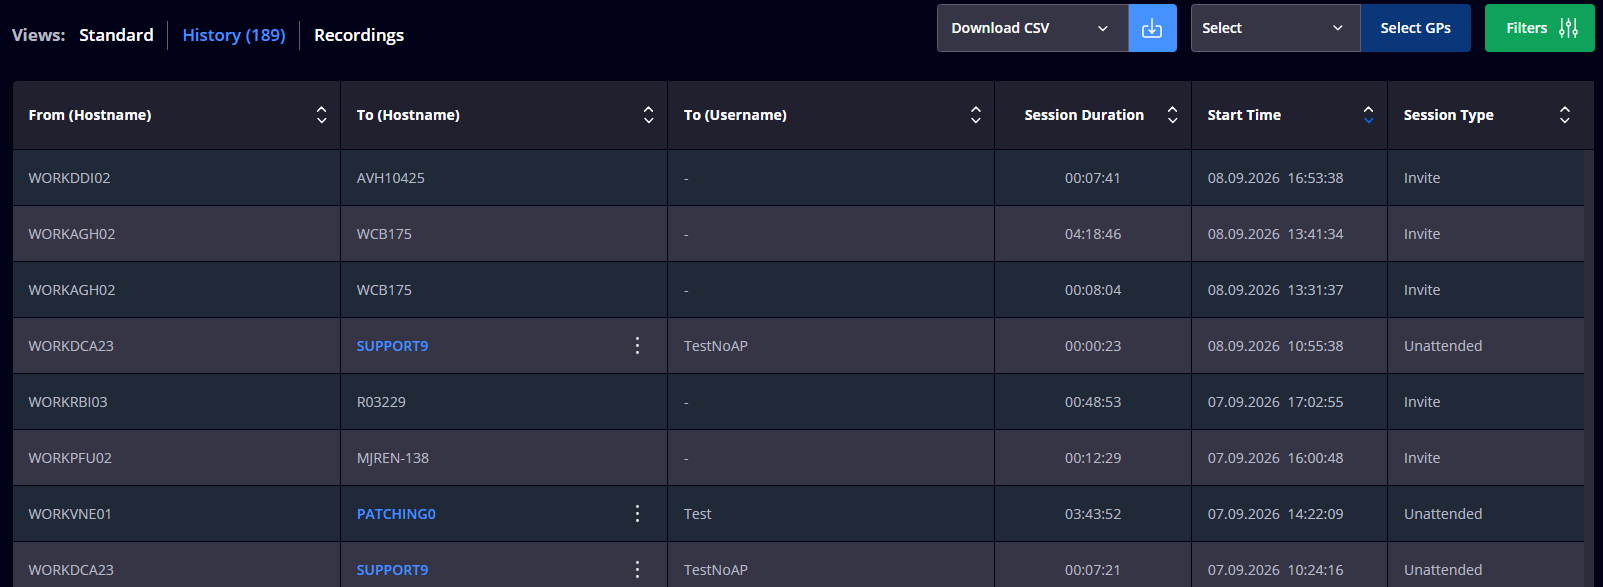Viewport: 1603px width, 587px height.
Task: Open options menu for PATCHING0 row
Action: tap(637, 514)
